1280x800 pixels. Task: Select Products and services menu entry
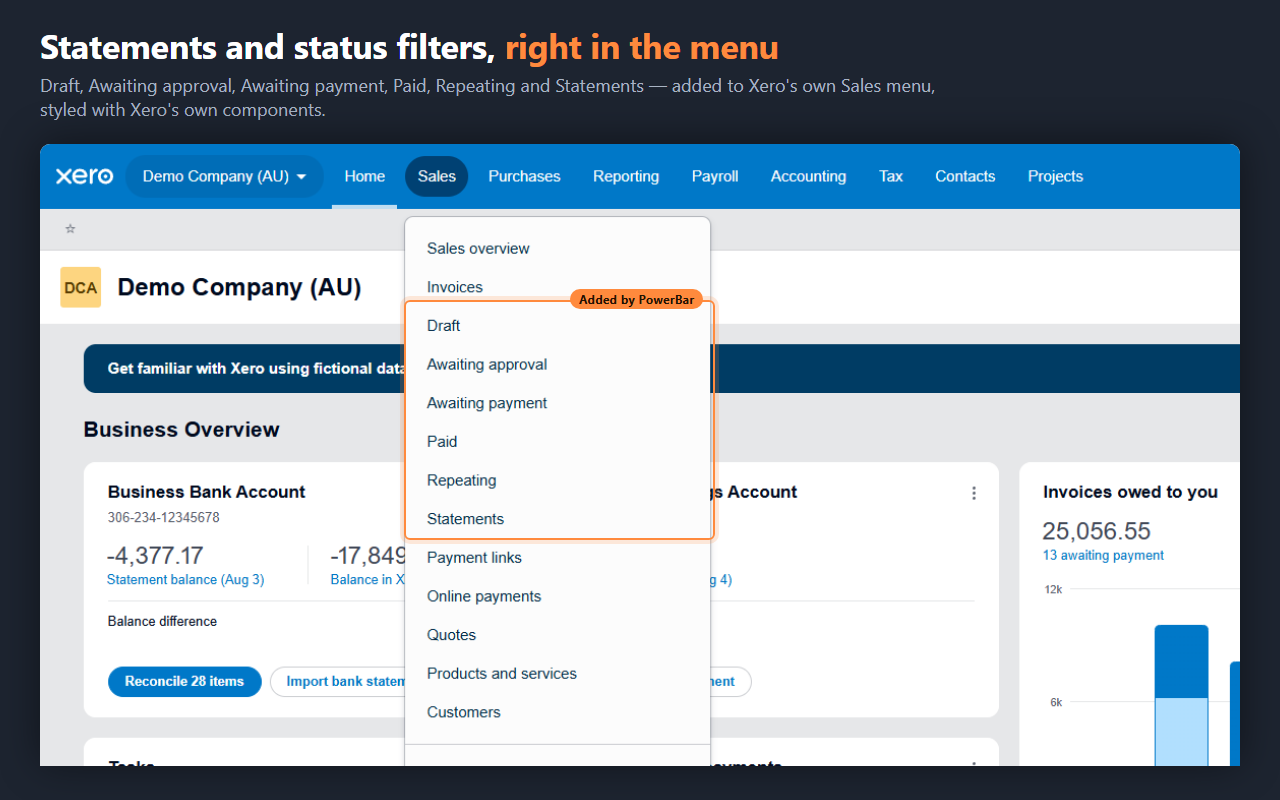557,674
